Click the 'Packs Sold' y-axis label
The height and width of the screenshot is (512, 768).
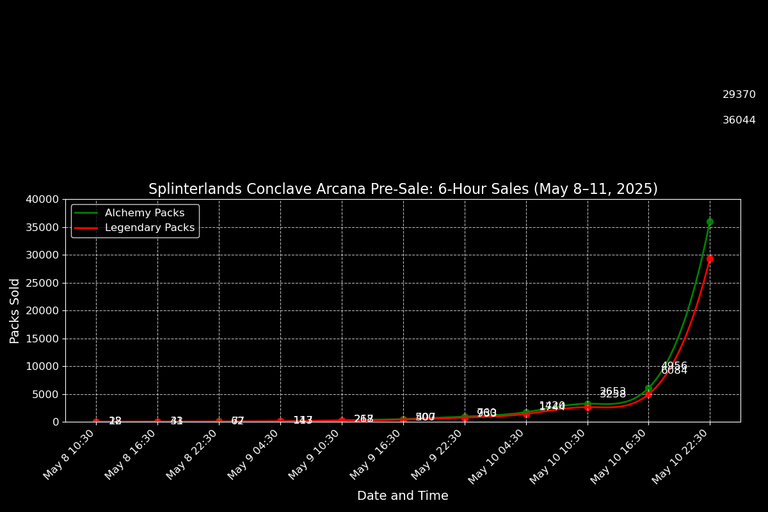point(14,311)
